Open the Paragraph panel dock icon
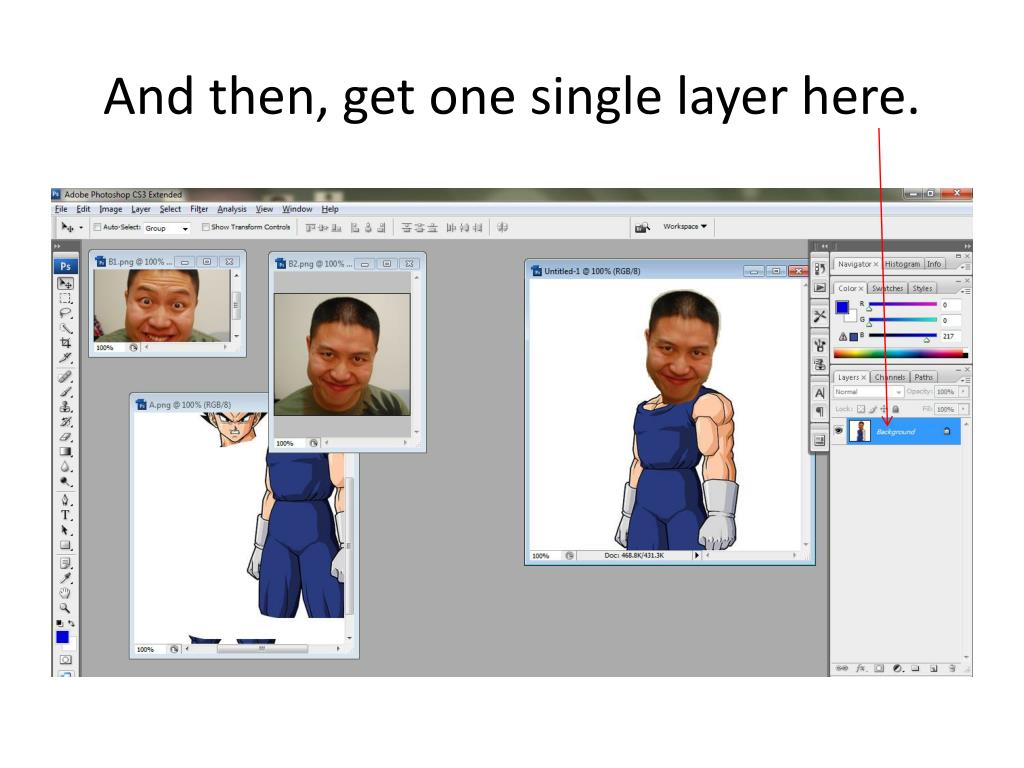Image resolution: width=1024 pixels, height=768 pixels. [x=820, y=411]
